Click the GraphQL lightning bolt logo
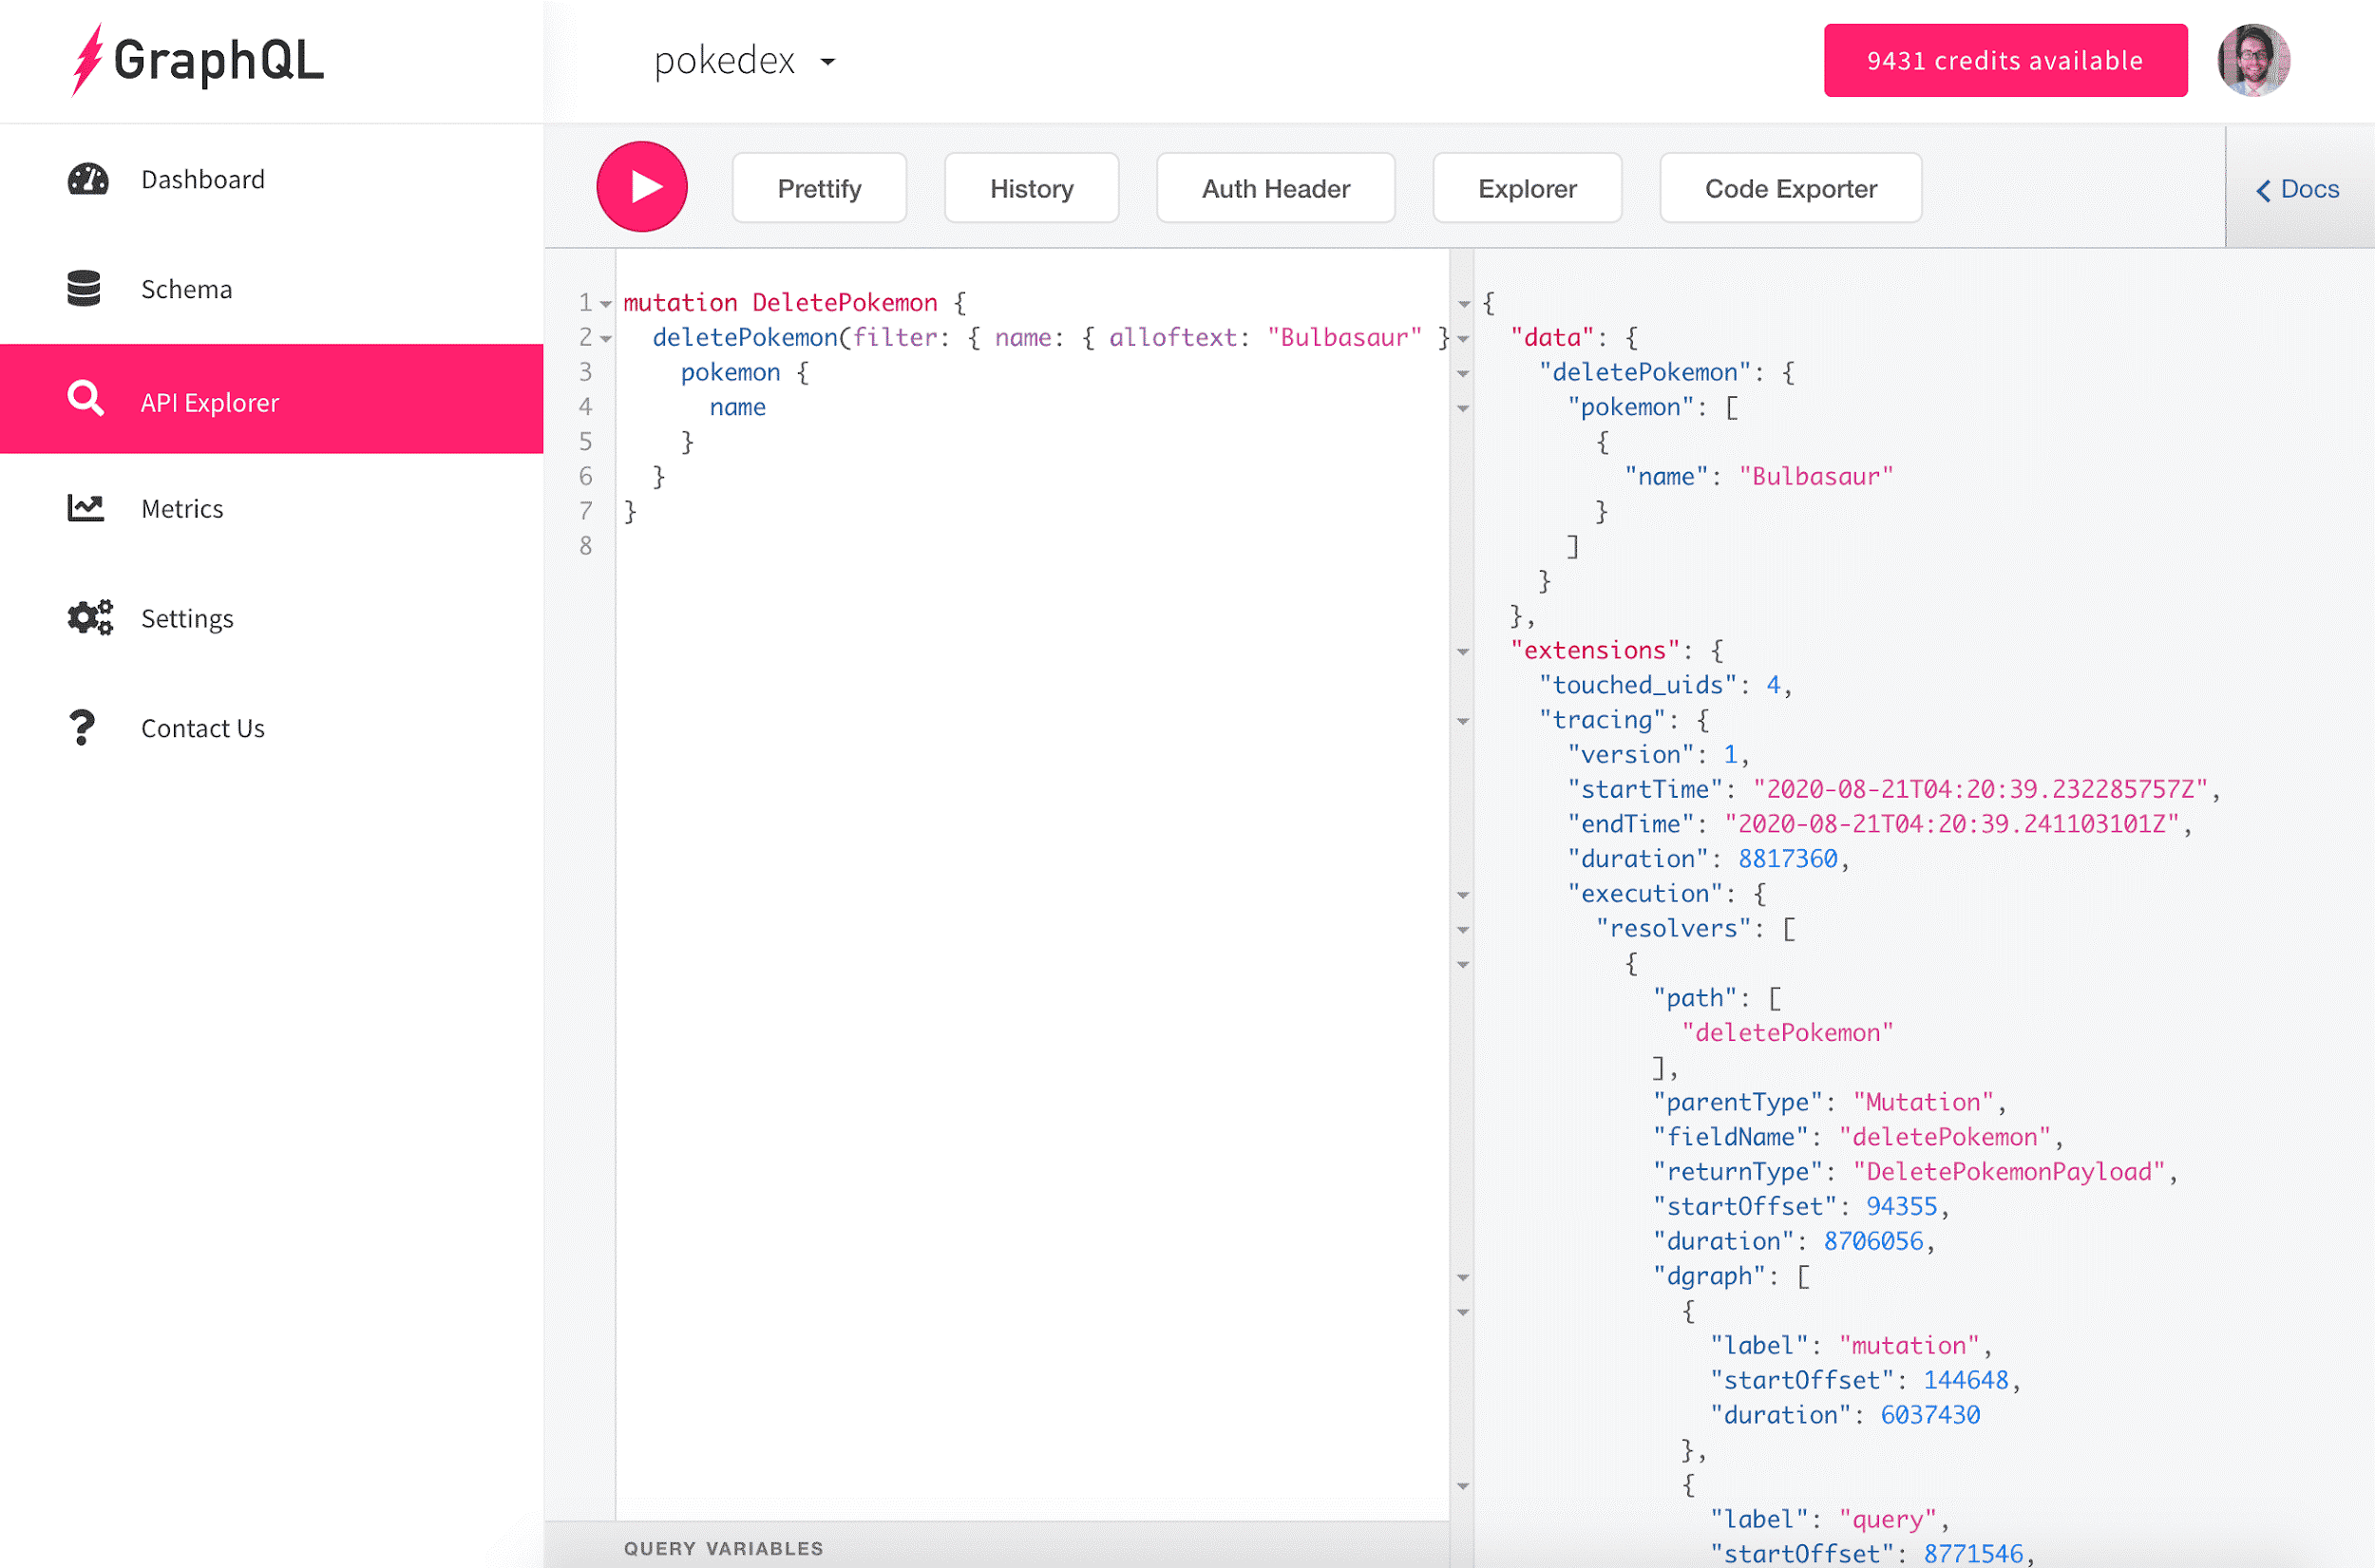 (x=88, y=60)
